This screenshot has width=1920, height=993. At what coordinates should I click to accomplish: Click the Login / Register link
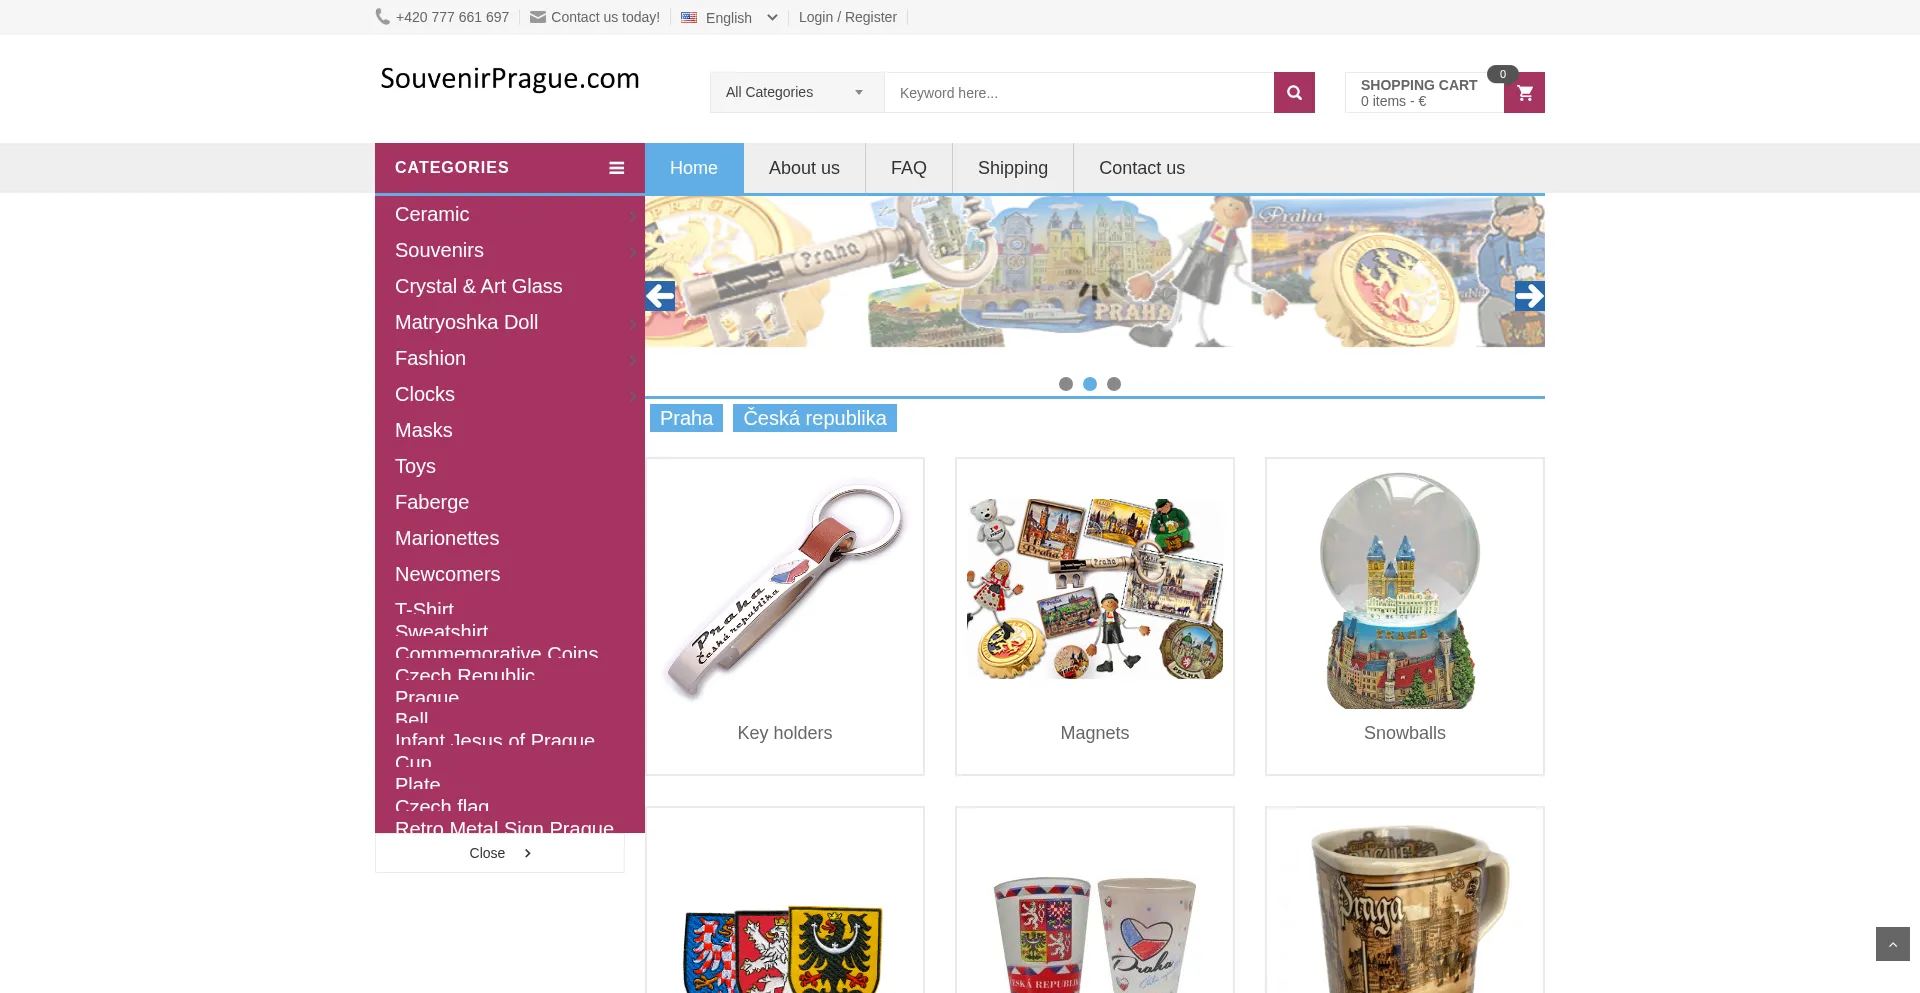[x=848, y=17]
